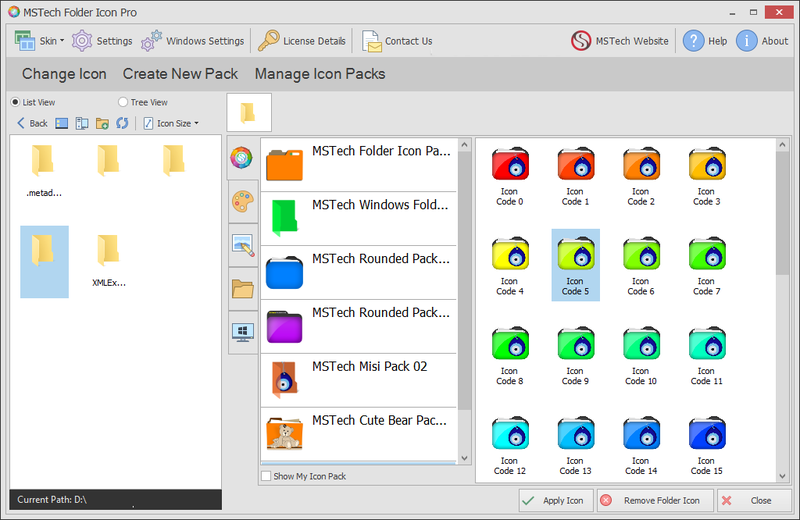
Task: Choose red Icon Code 0
Action: coord(510,176)
